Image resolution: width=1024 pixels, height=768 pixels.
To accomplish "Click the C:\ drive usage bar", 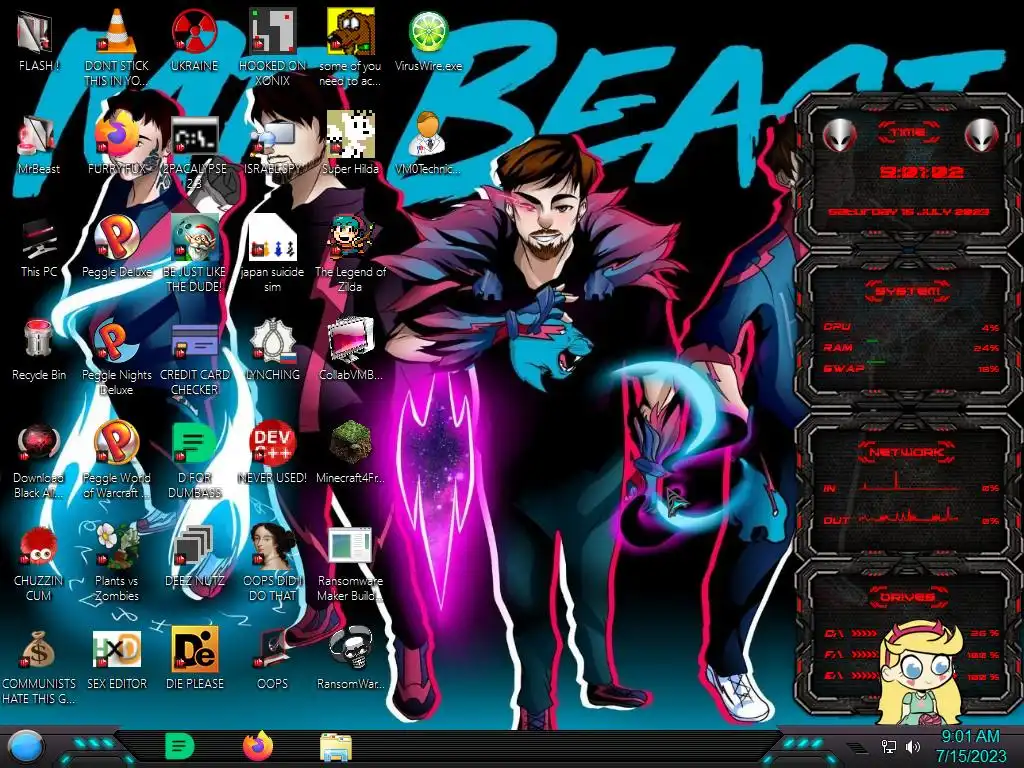I will 865,633.
